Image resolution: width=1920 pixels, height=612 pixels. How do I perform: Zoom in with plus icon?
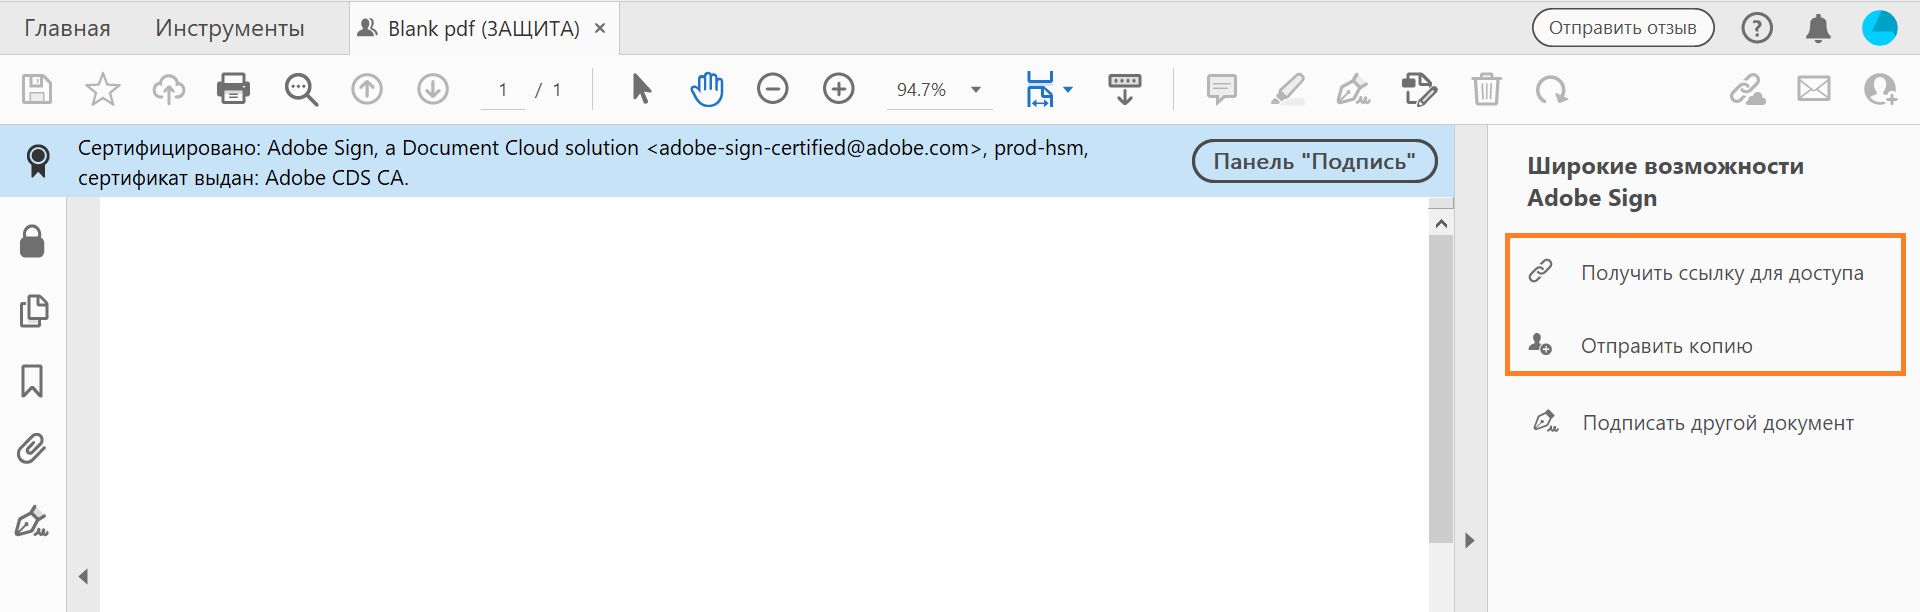838,89
